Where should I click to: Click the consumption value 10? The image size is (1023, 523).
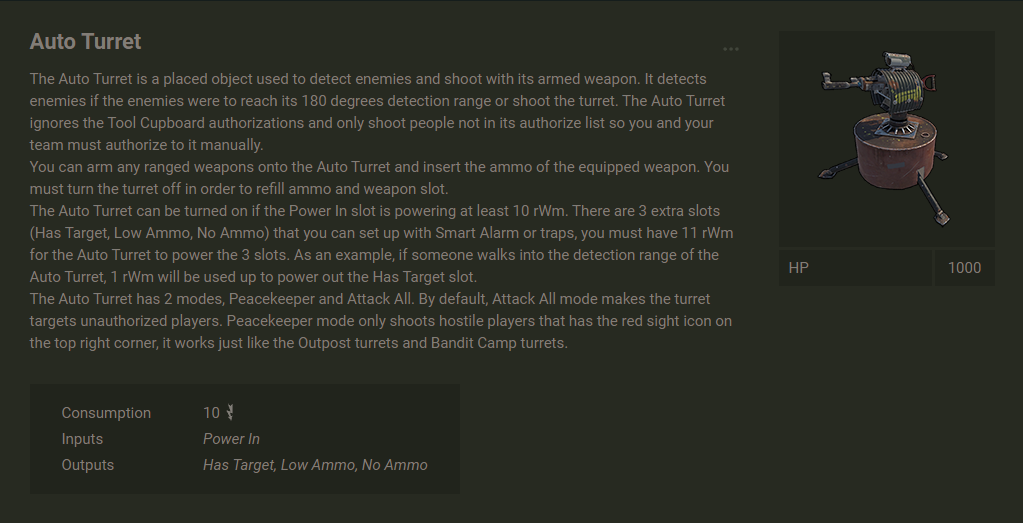211,413
